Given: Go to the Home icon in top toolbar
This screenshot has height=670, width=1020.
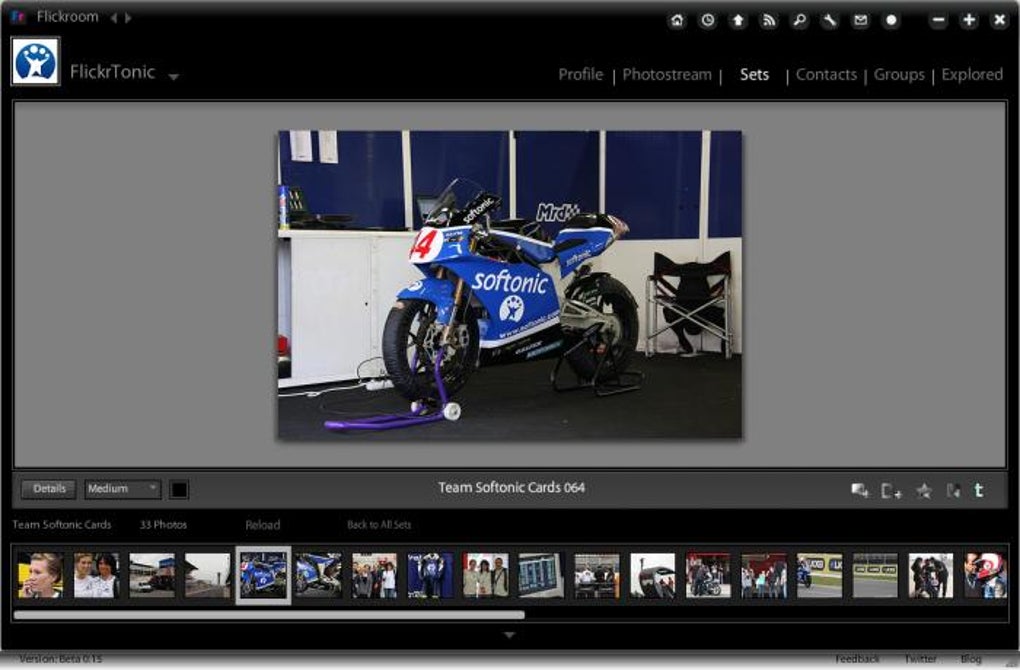Looking at the screenshot, I should click(x=677, y=20).
